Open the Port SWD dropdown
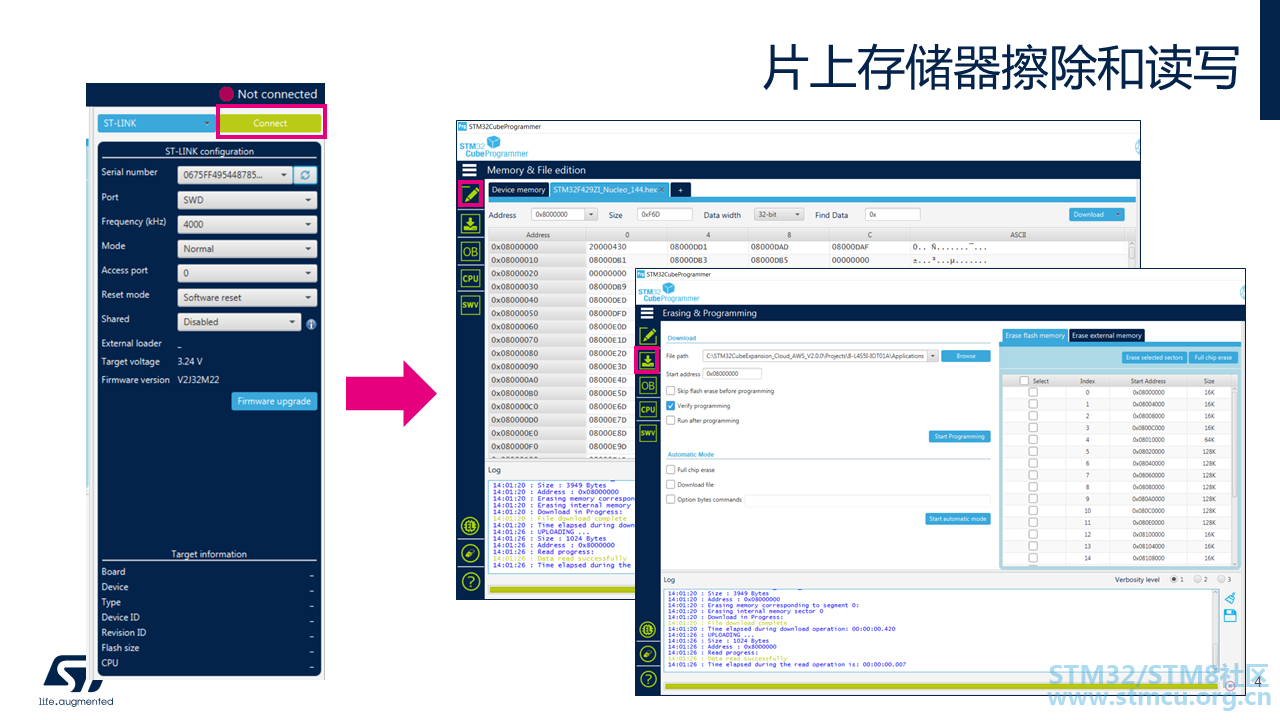The image size is (1280, 720). [x=247, y=200]
